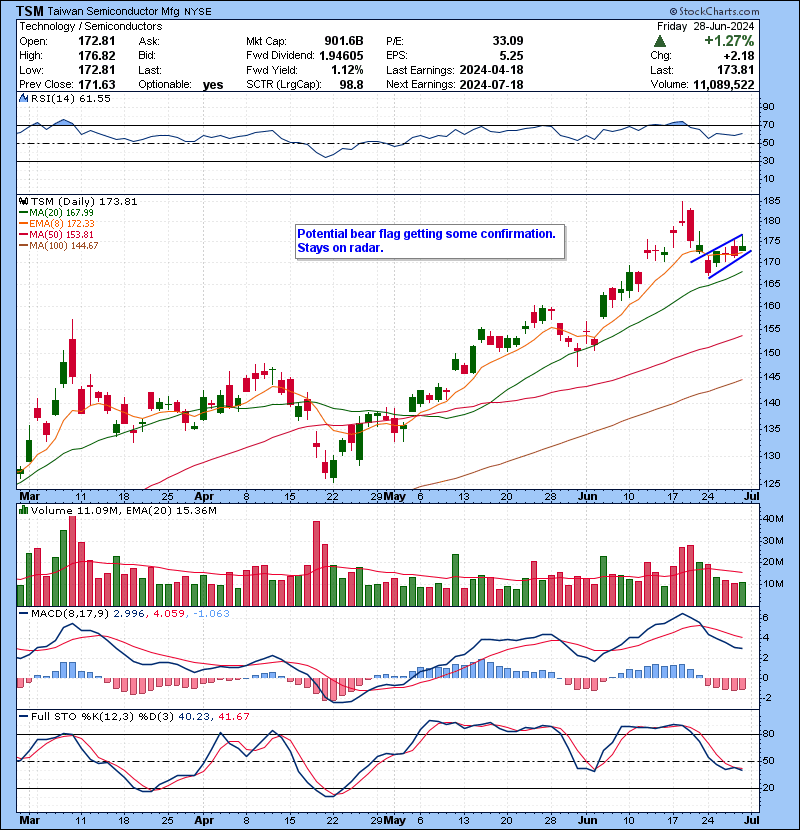
Task: Click the SCTR (LrgCap) value 98.8
Action: click(351, 84)
